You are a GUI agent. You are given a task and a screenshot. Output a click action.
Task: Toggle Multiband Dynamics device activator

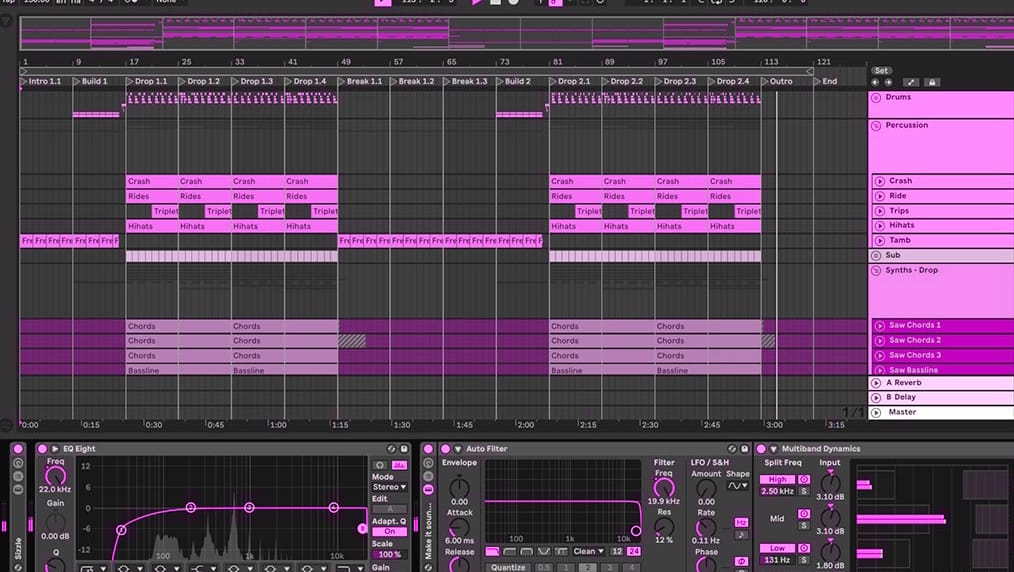click(761, 449)
